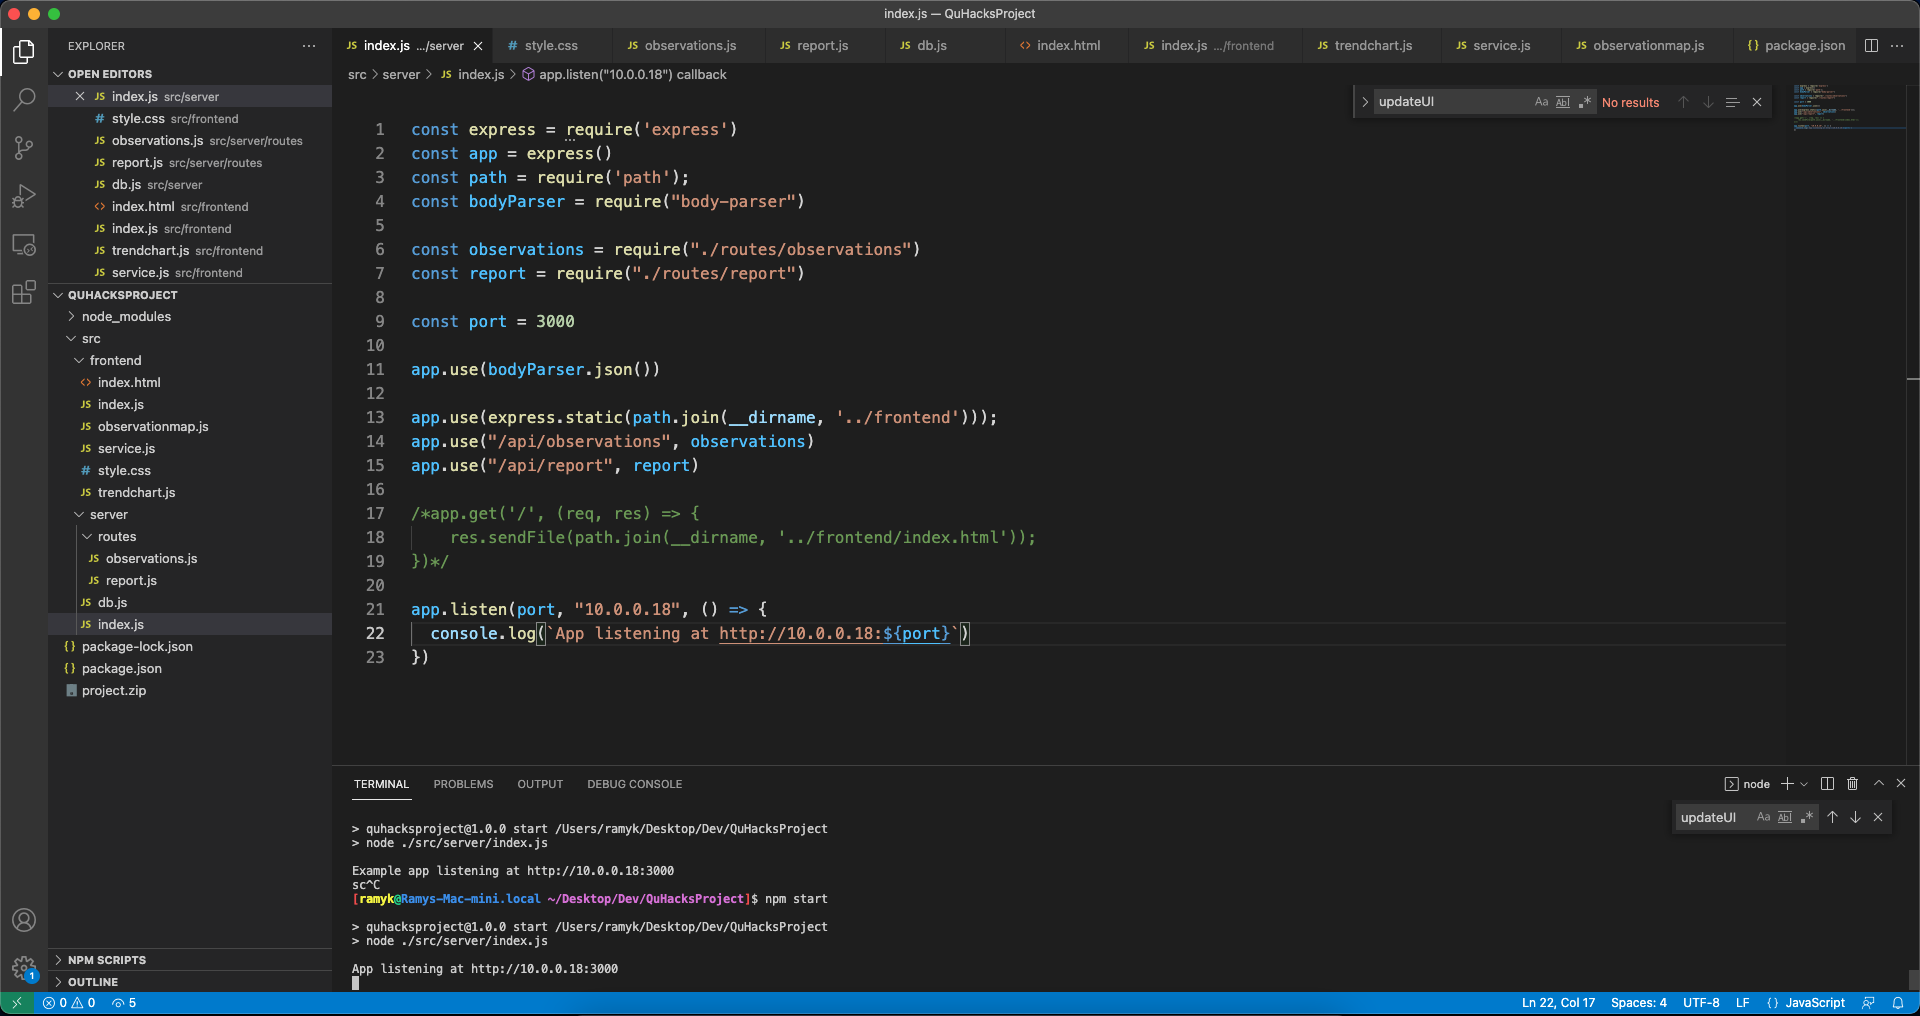
Task: Expand the node_modules folder
Action: click(x=126, y=317)
